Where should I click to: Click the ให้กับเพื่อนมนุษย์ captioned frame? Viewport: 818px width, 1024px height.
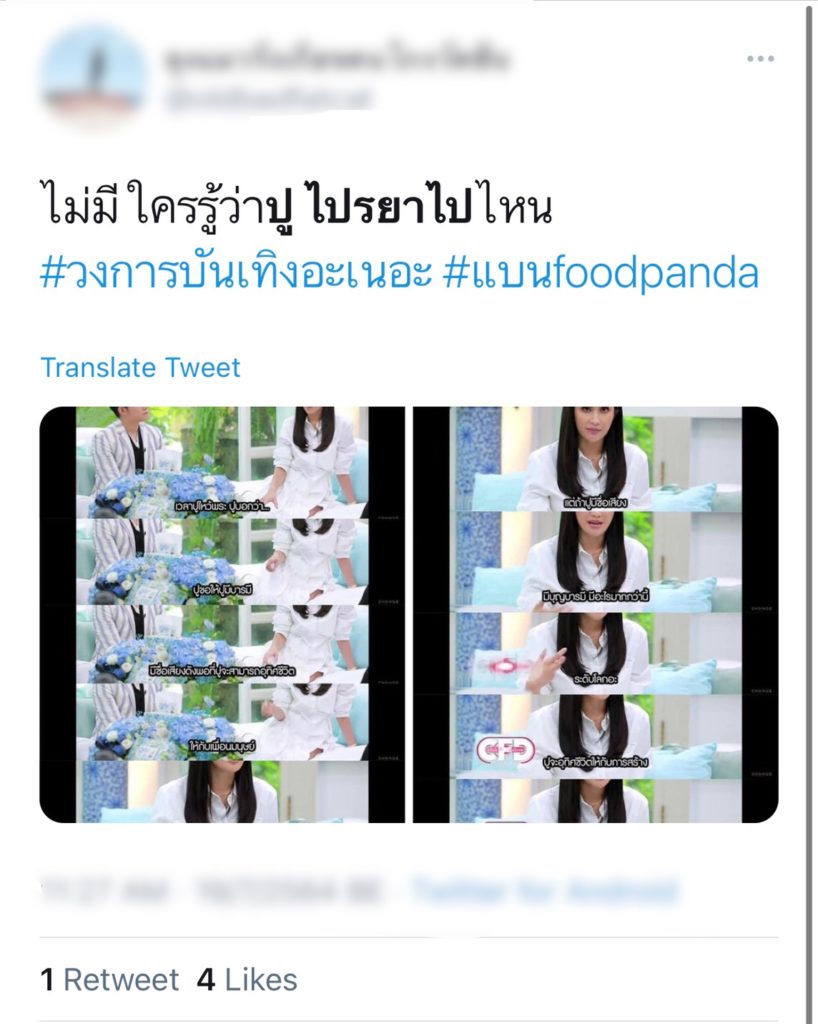(x=223, y=722)
